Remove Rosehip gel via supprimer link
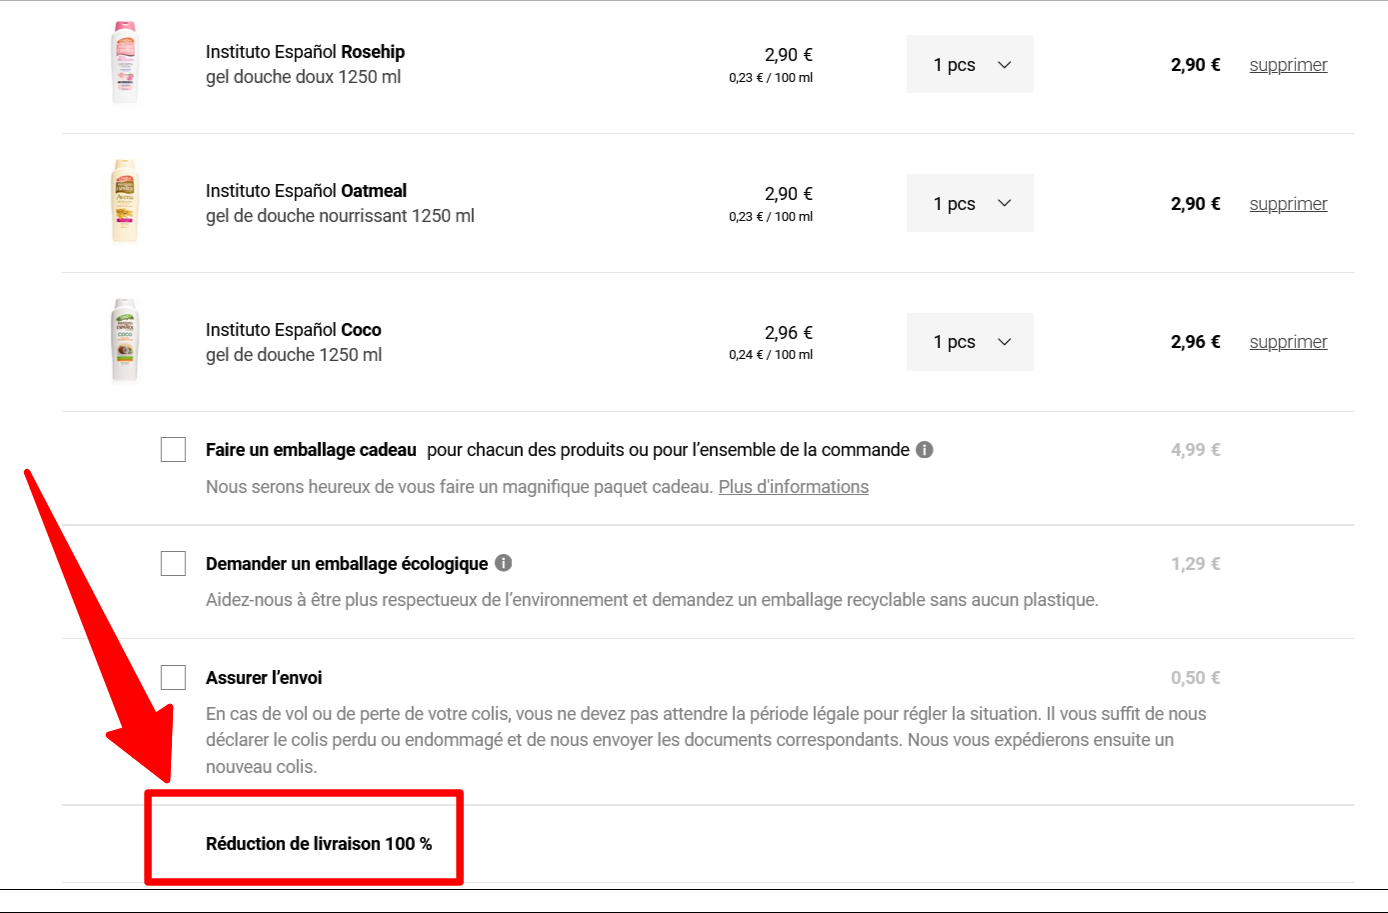Screen dimensions: 1388x913 [x=1288, y=65]
